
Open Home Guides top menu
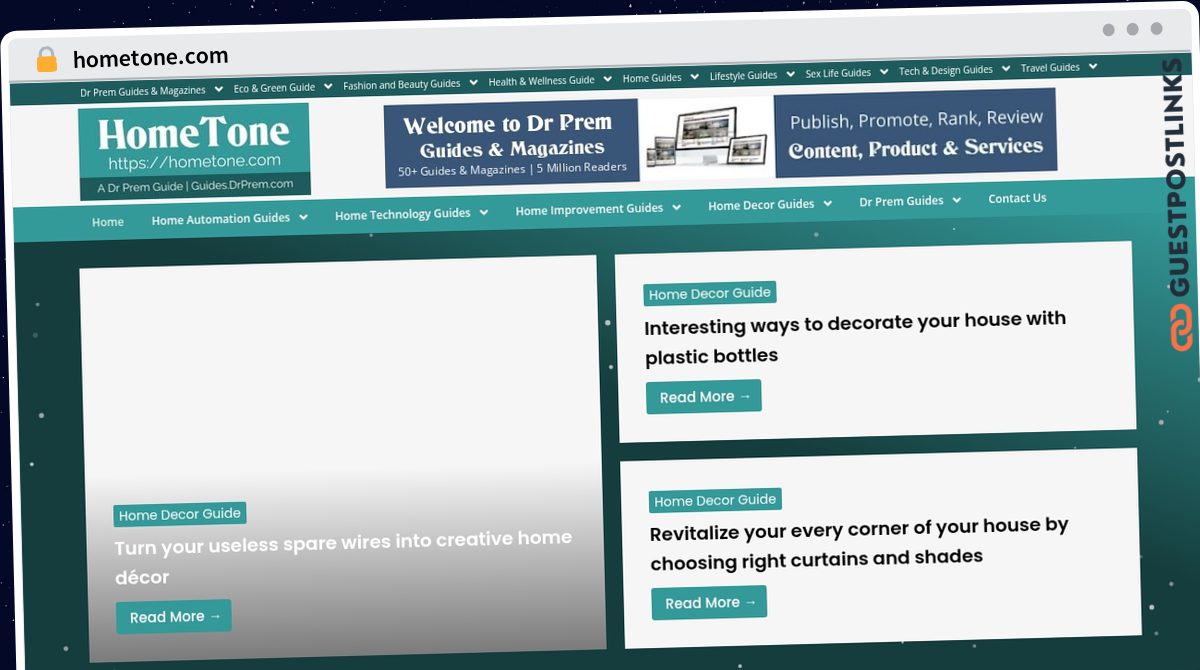click(x=652, y=78)
